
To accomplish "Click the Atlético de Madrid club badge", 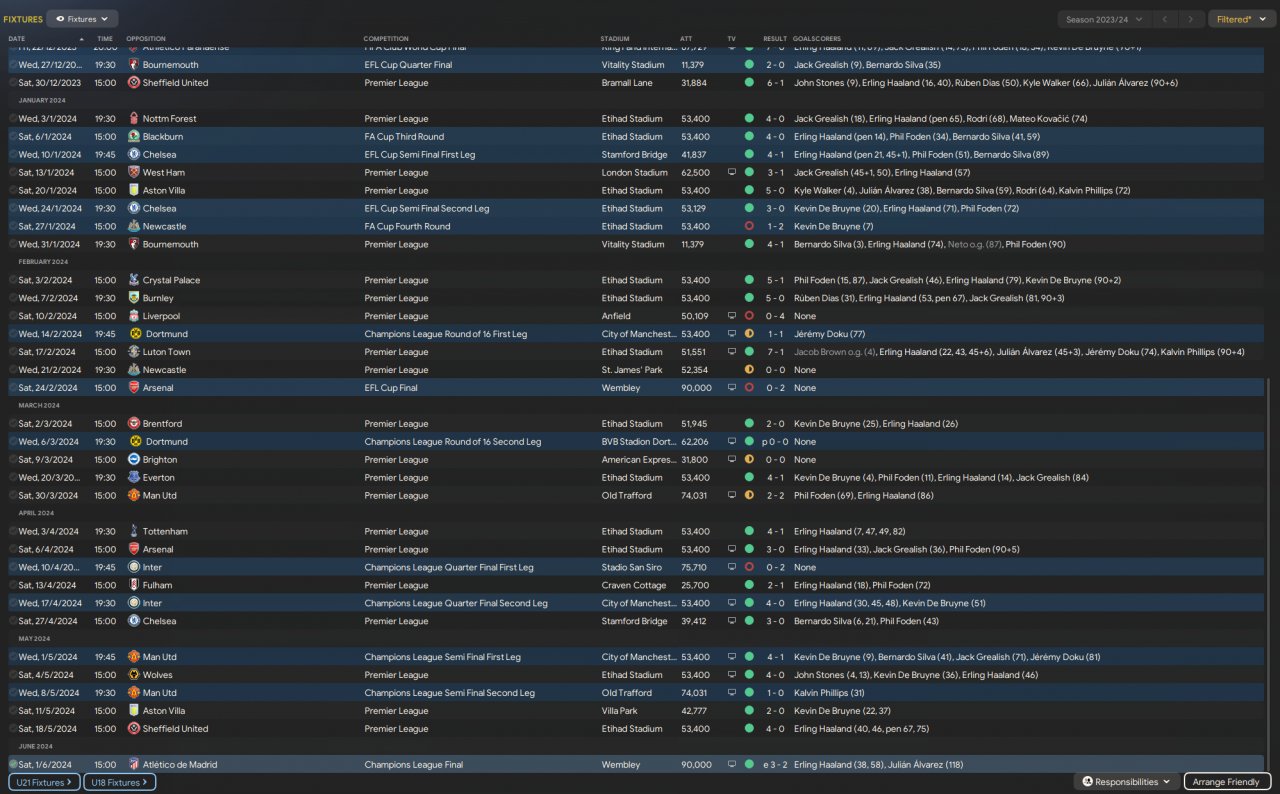I will pos(134,765).
